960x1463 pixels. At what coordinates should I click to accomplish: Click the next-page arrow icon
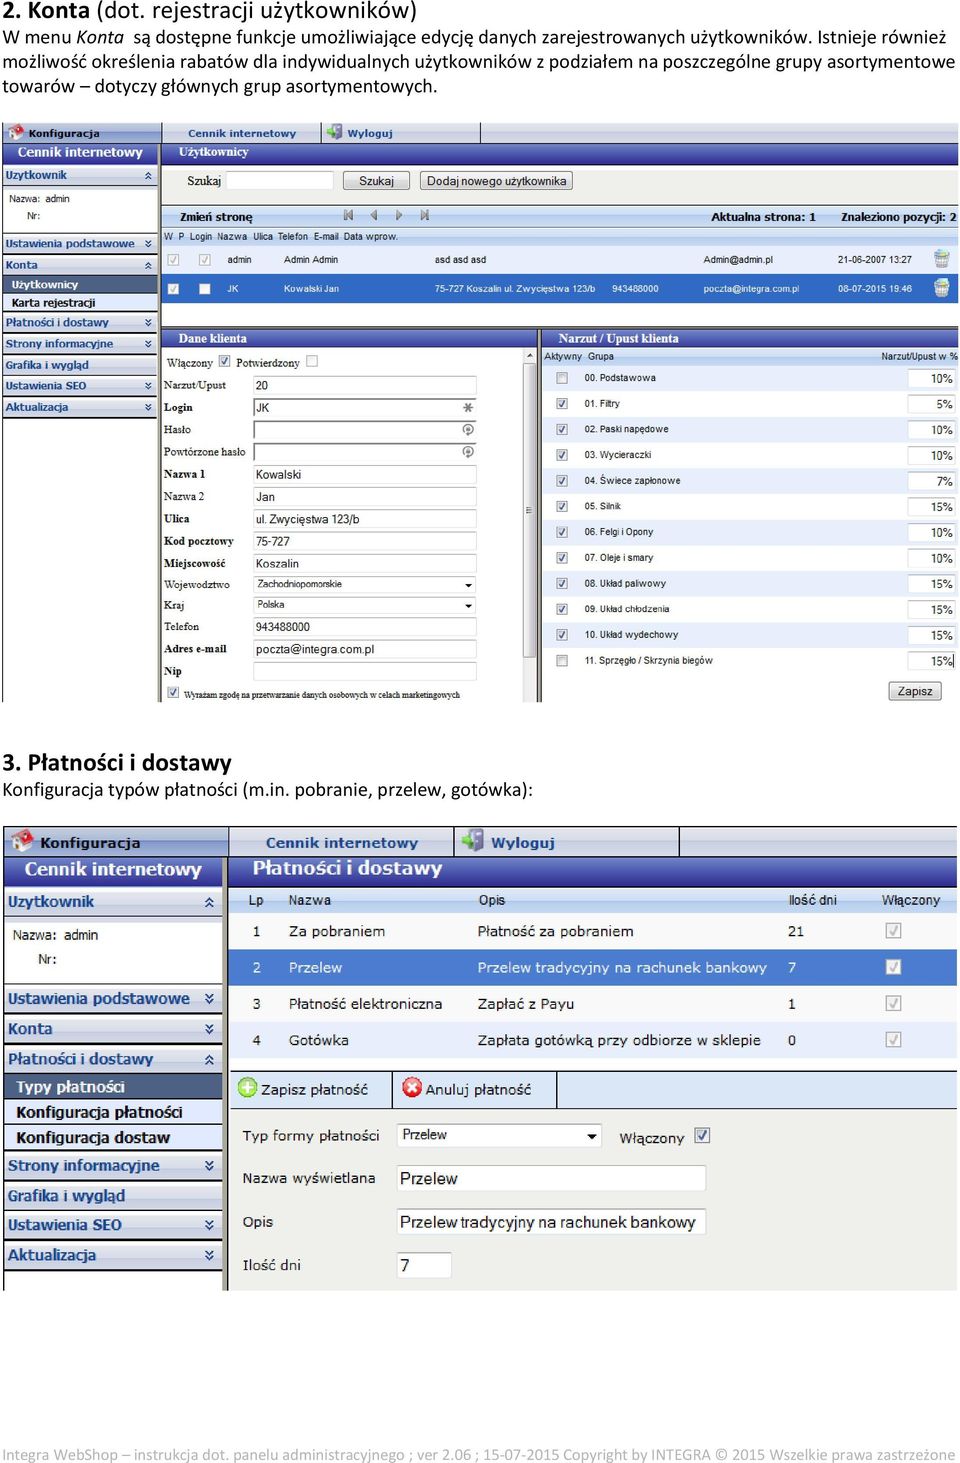tap(399, 215)
